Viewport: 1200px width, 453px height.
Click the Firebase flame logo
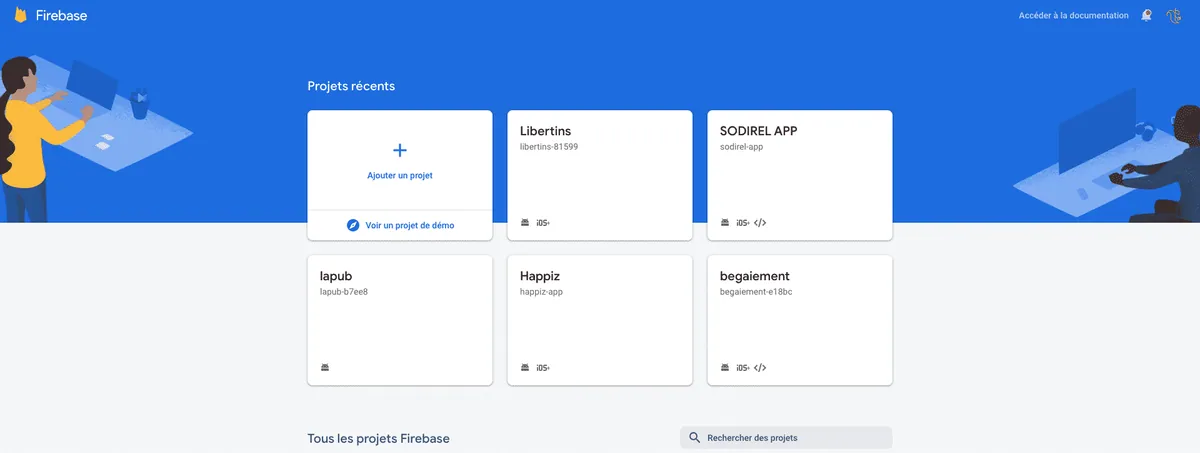pyautogui.click(x=20, y=15)
